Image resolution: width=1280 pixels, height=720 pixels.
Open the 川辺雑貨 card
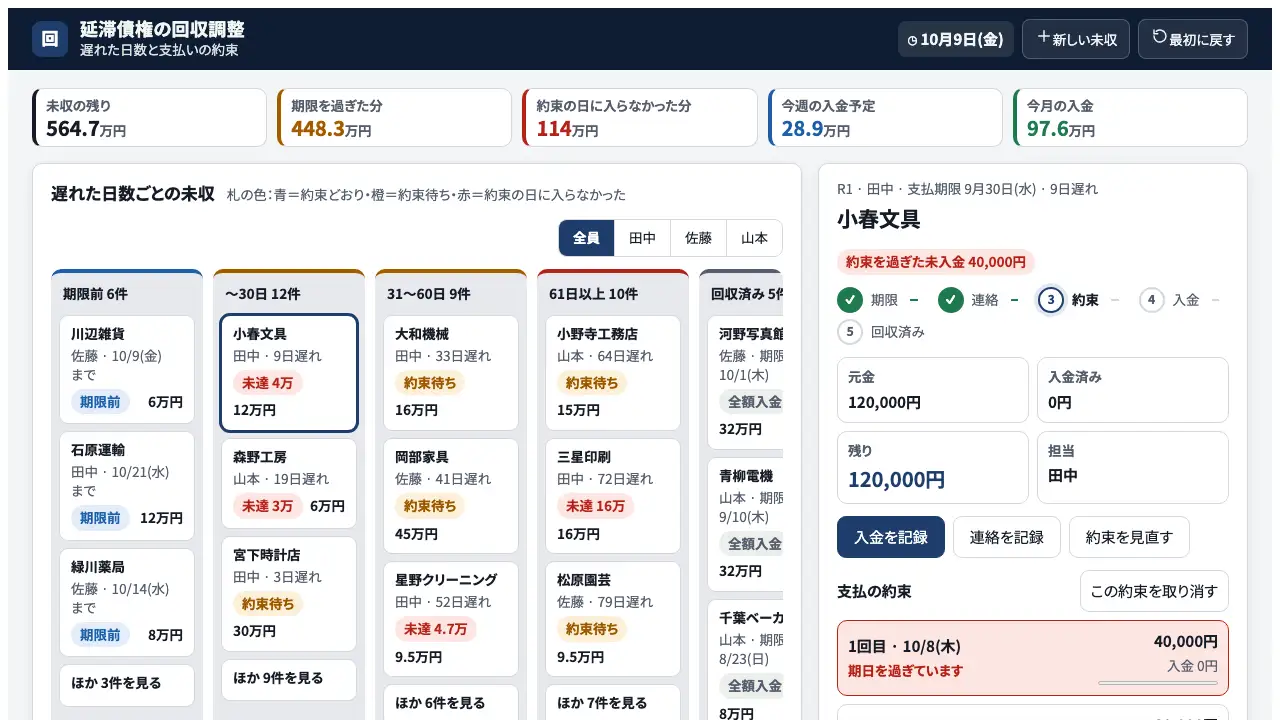coord(127,369)
